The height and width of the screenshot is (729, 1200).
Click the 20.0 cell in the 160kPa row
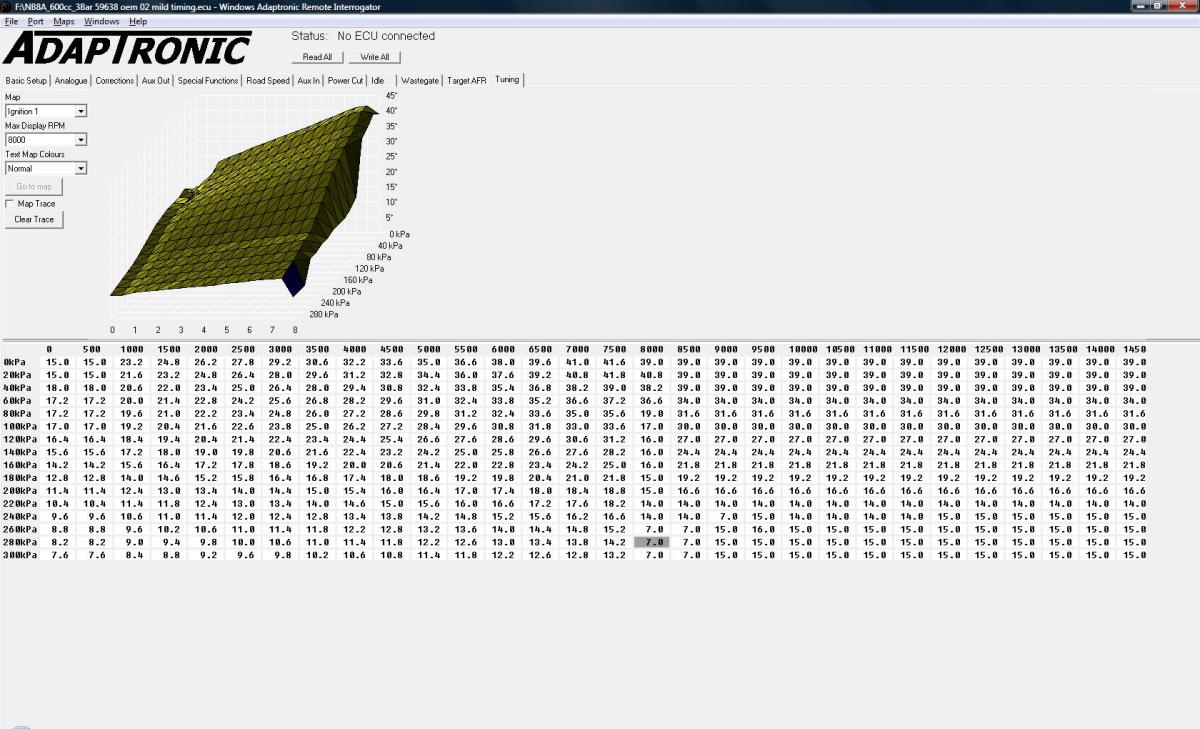tap(355, 465)
